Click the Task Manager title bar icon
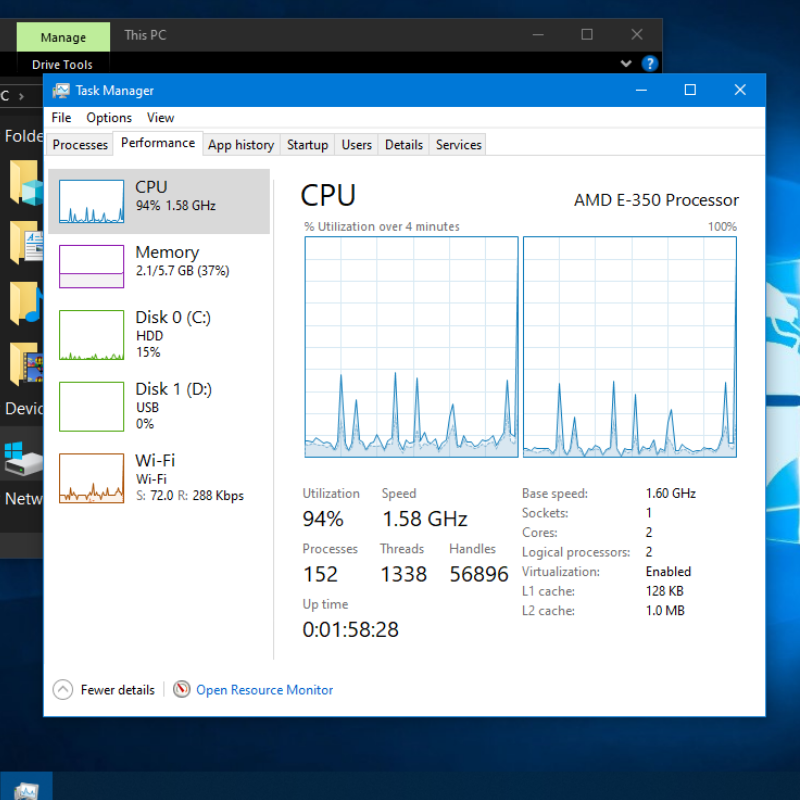The width and height of the screenshot is (800, 800). tap(61, 90)
